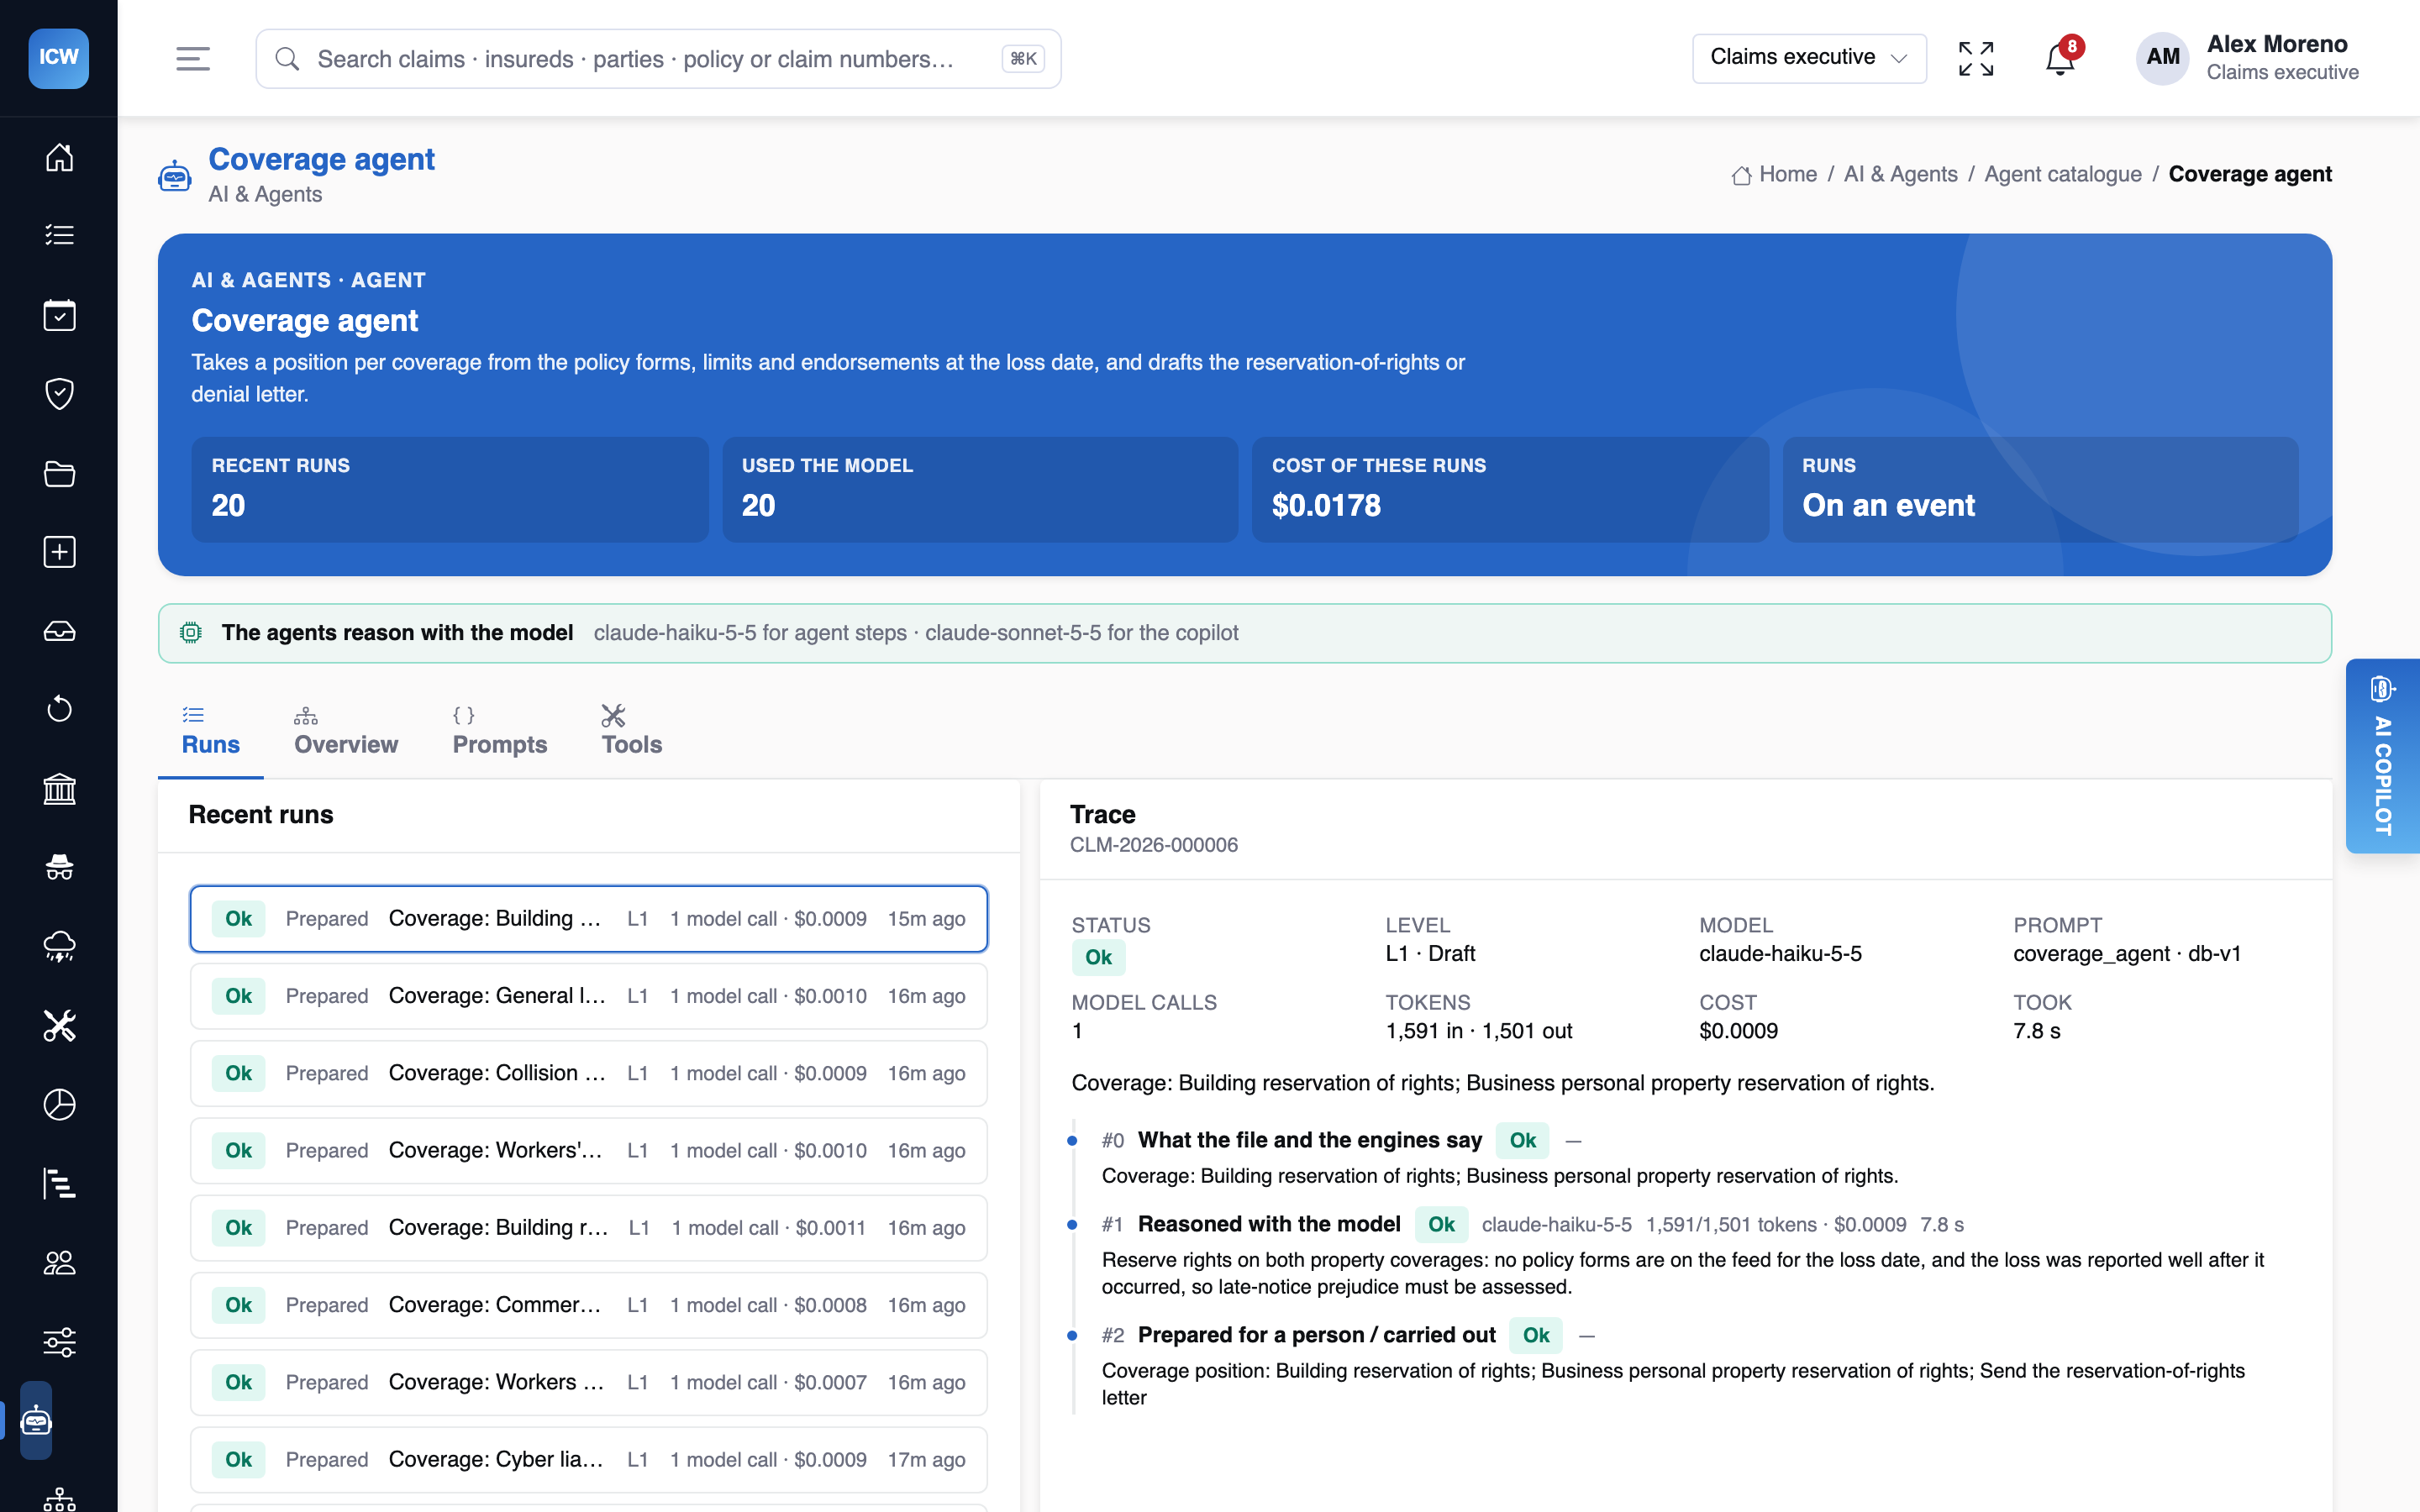
Task: Open the calendar check sidebar icon
Action: click(59, 315)
